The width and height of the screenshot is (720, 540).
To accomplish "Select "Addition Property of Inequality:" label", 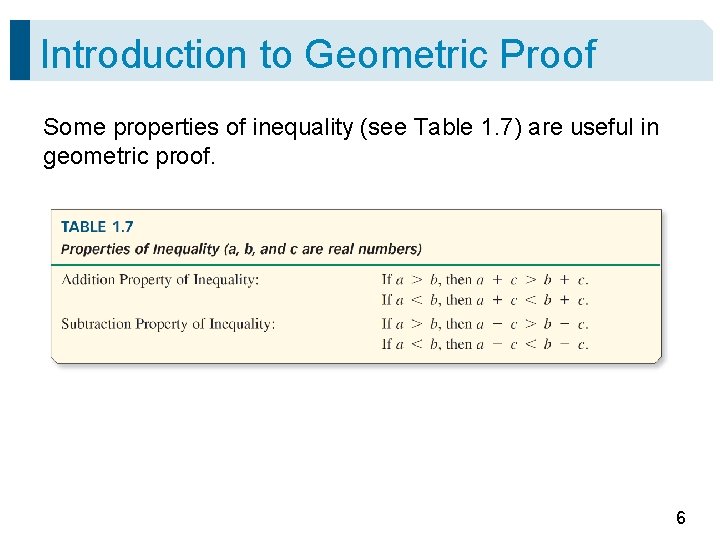I will [160, 279].
